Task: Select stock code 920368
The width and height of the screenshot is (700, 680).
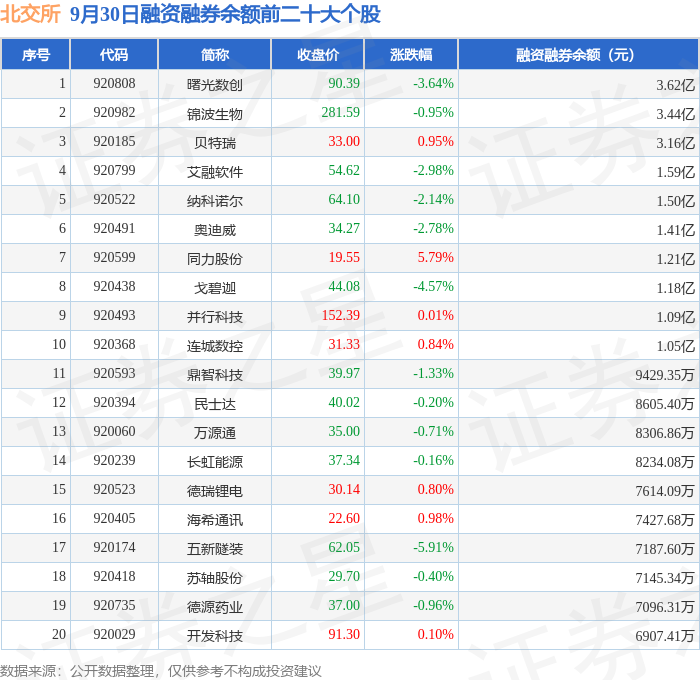Action: click(x=114, y=345)
